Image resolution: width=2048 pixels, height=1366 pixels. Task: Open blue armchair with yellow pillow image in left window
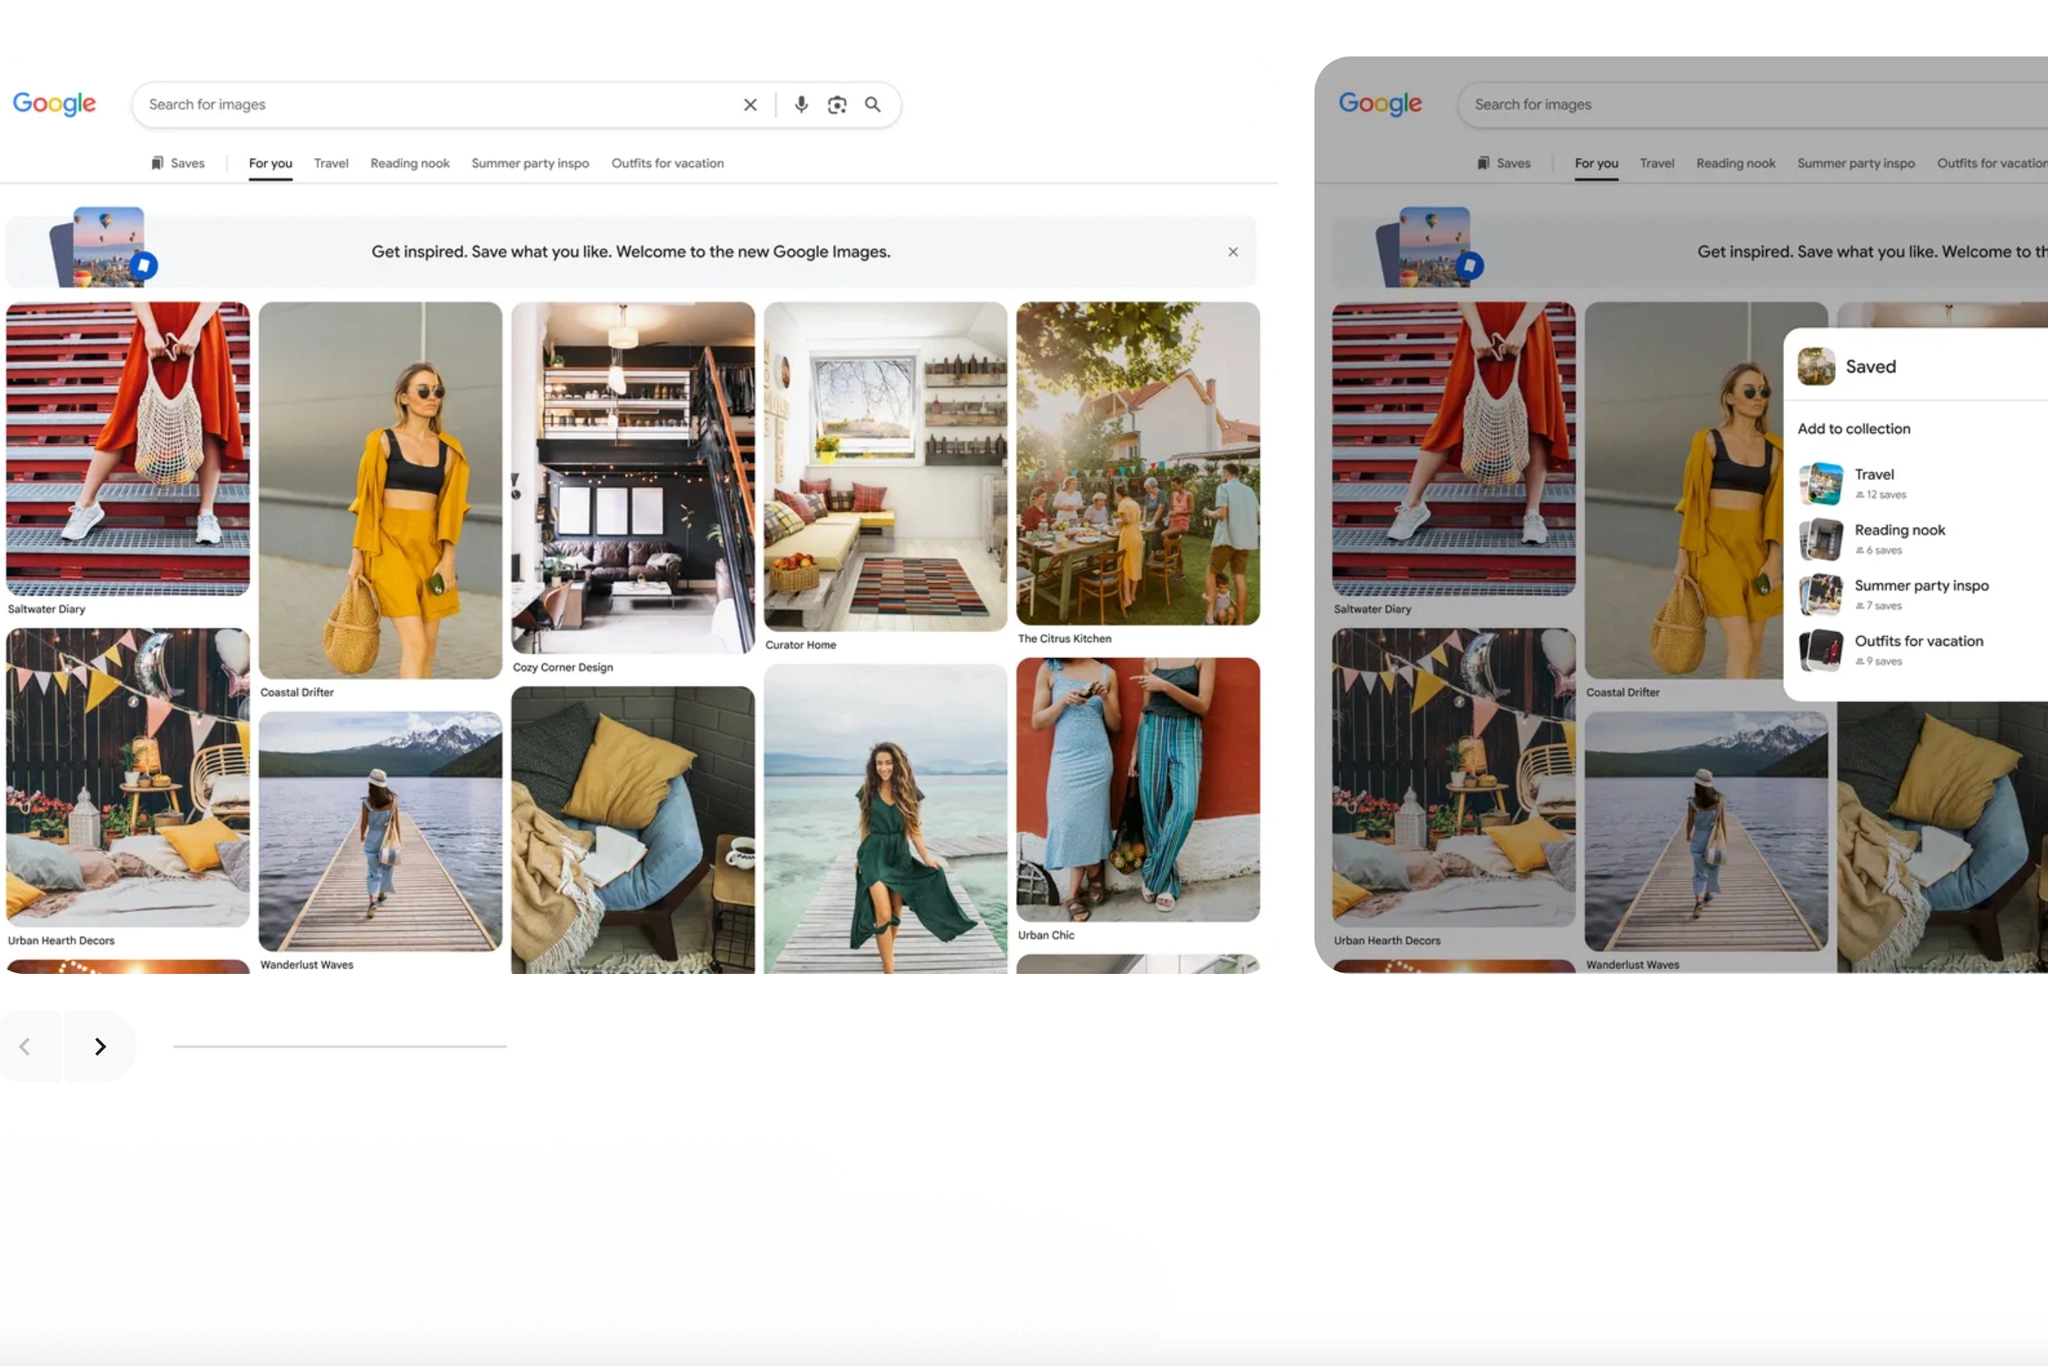pos(633,829)
